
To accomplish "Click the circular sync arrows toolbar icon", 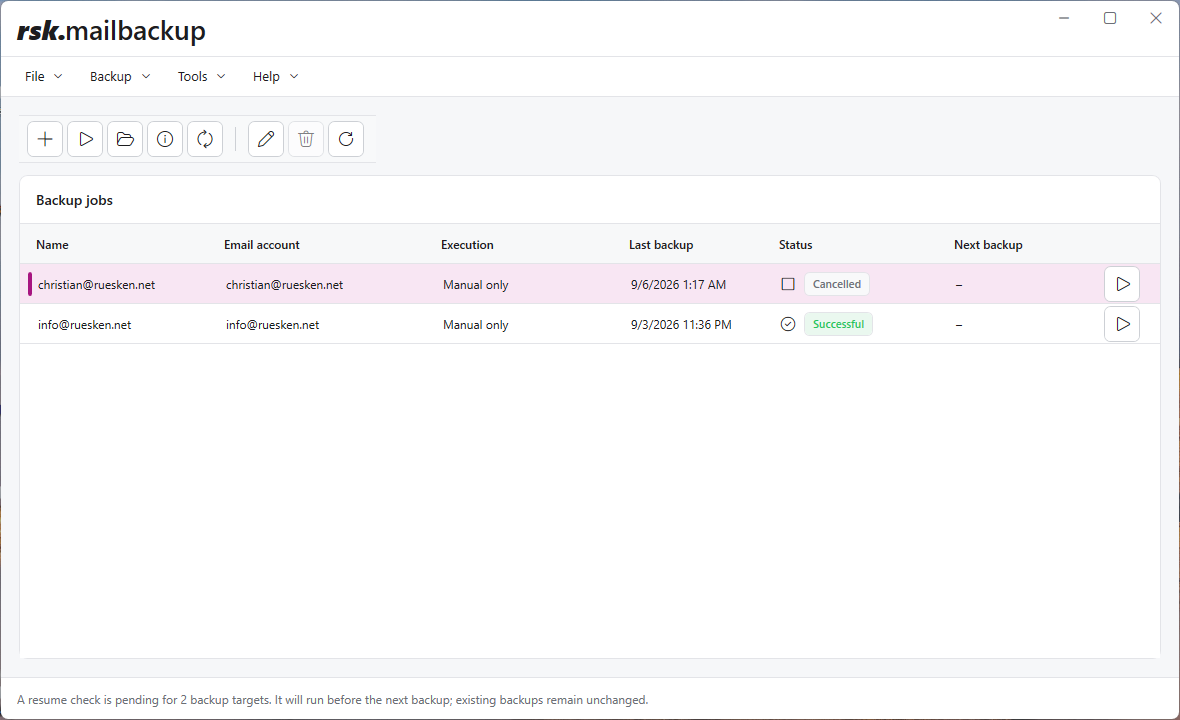I will pyautogui.click(x=205, y=139).
